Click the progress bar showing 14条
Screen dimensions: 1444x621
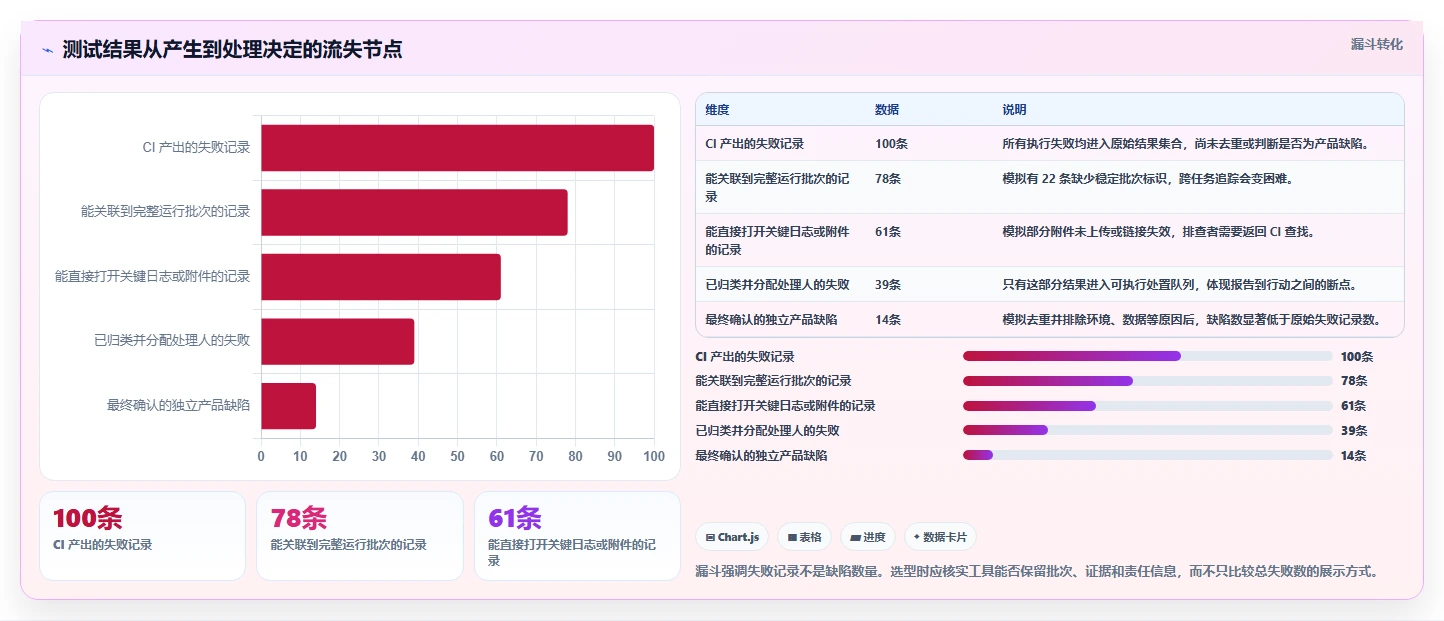click(1147, 455)
